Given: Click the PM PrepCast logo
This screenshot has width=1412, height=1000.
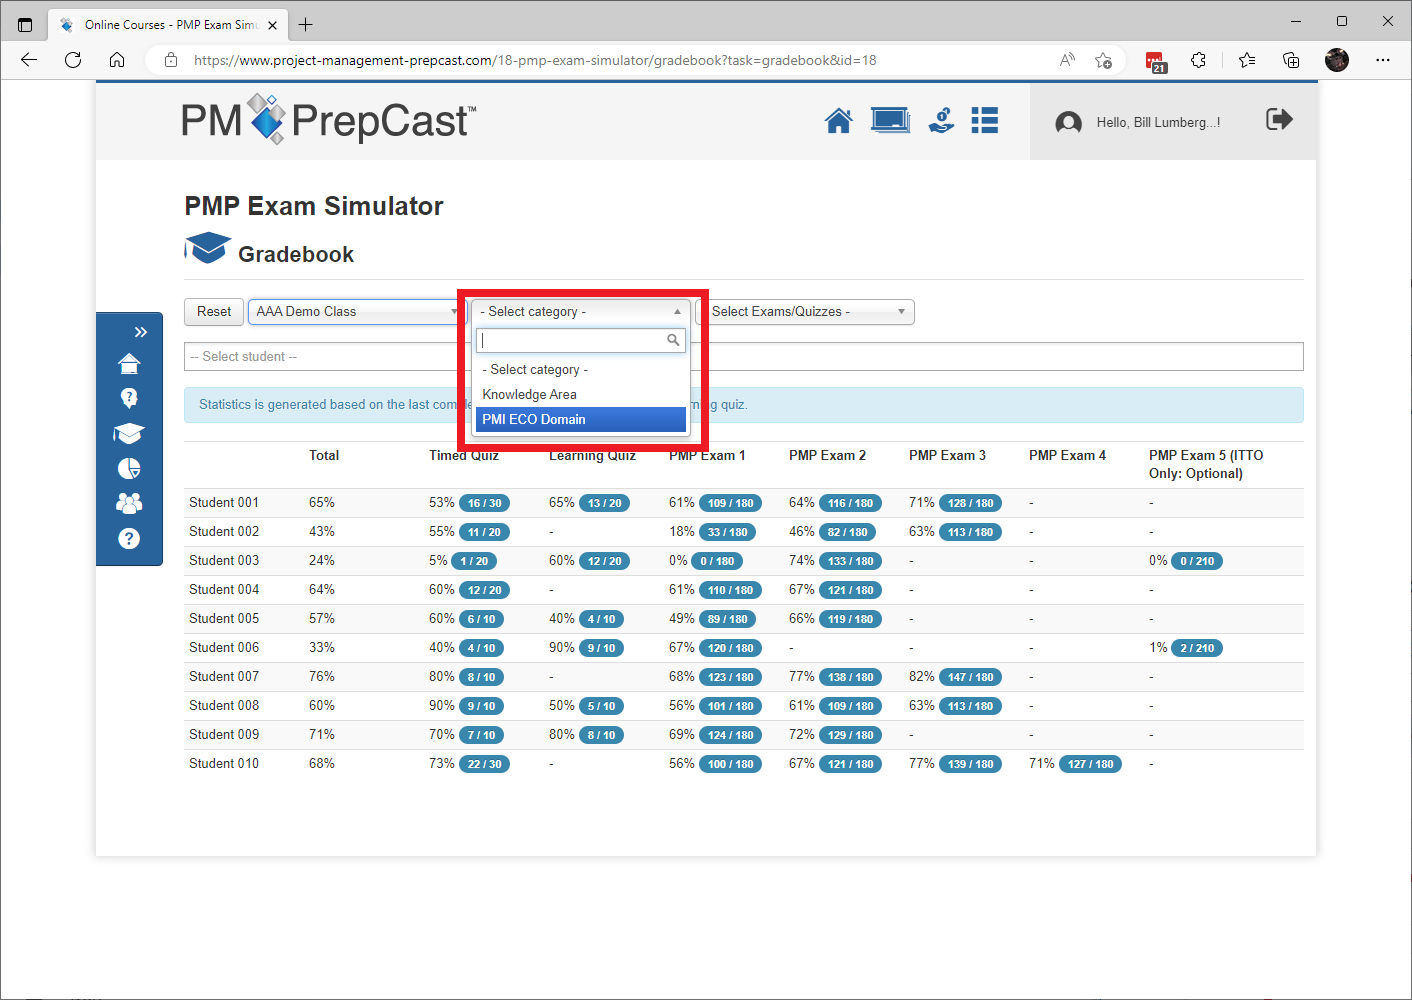Looking at the screenshot, I should 328,120.
